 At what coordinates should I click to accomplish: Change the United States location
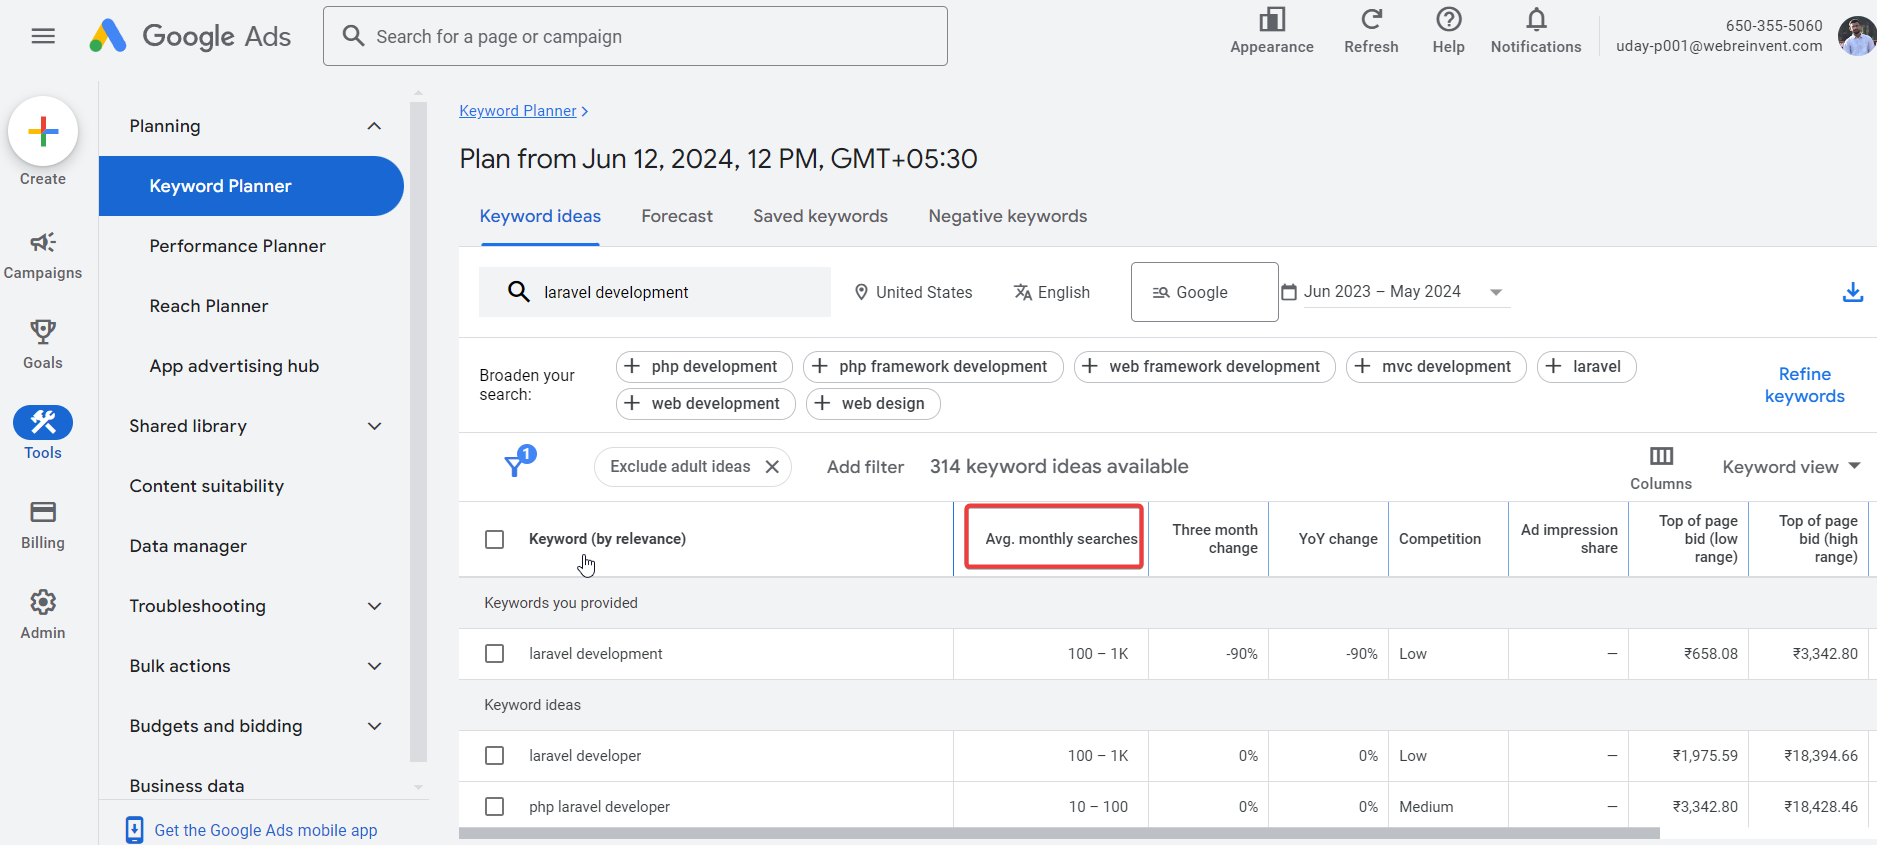(x=913, y=292)
